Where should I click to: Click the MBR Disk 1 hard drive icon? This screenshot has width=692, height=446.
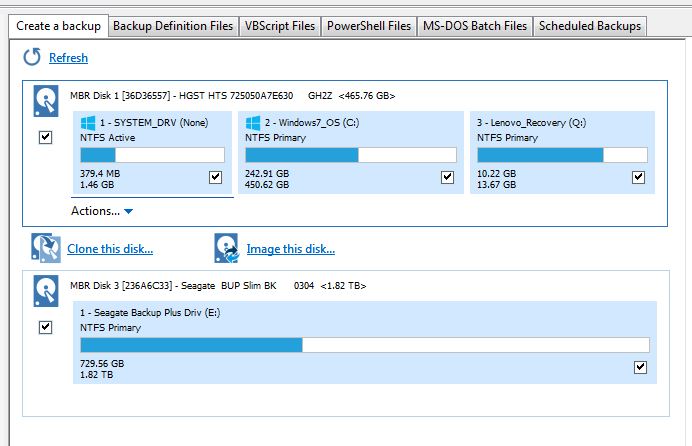(46, 100)
